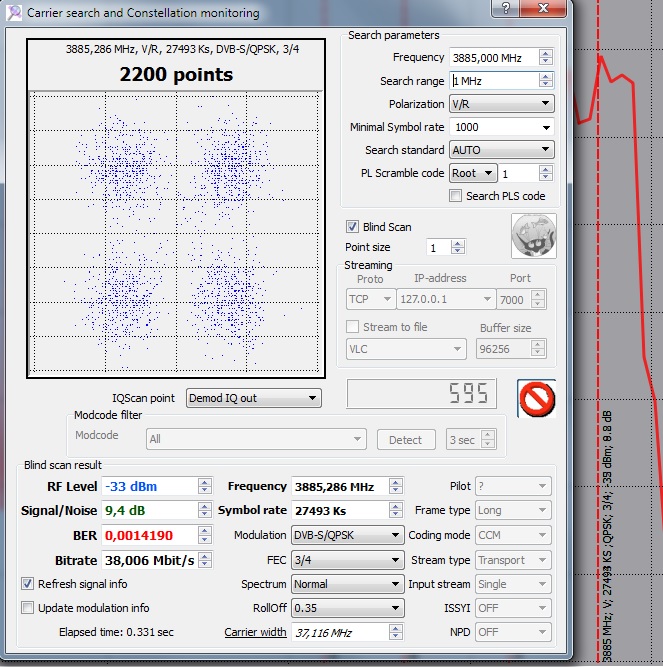Click the cat logo picture button
The height and width of the screenshot is (667, 663).
coord(534,236)
